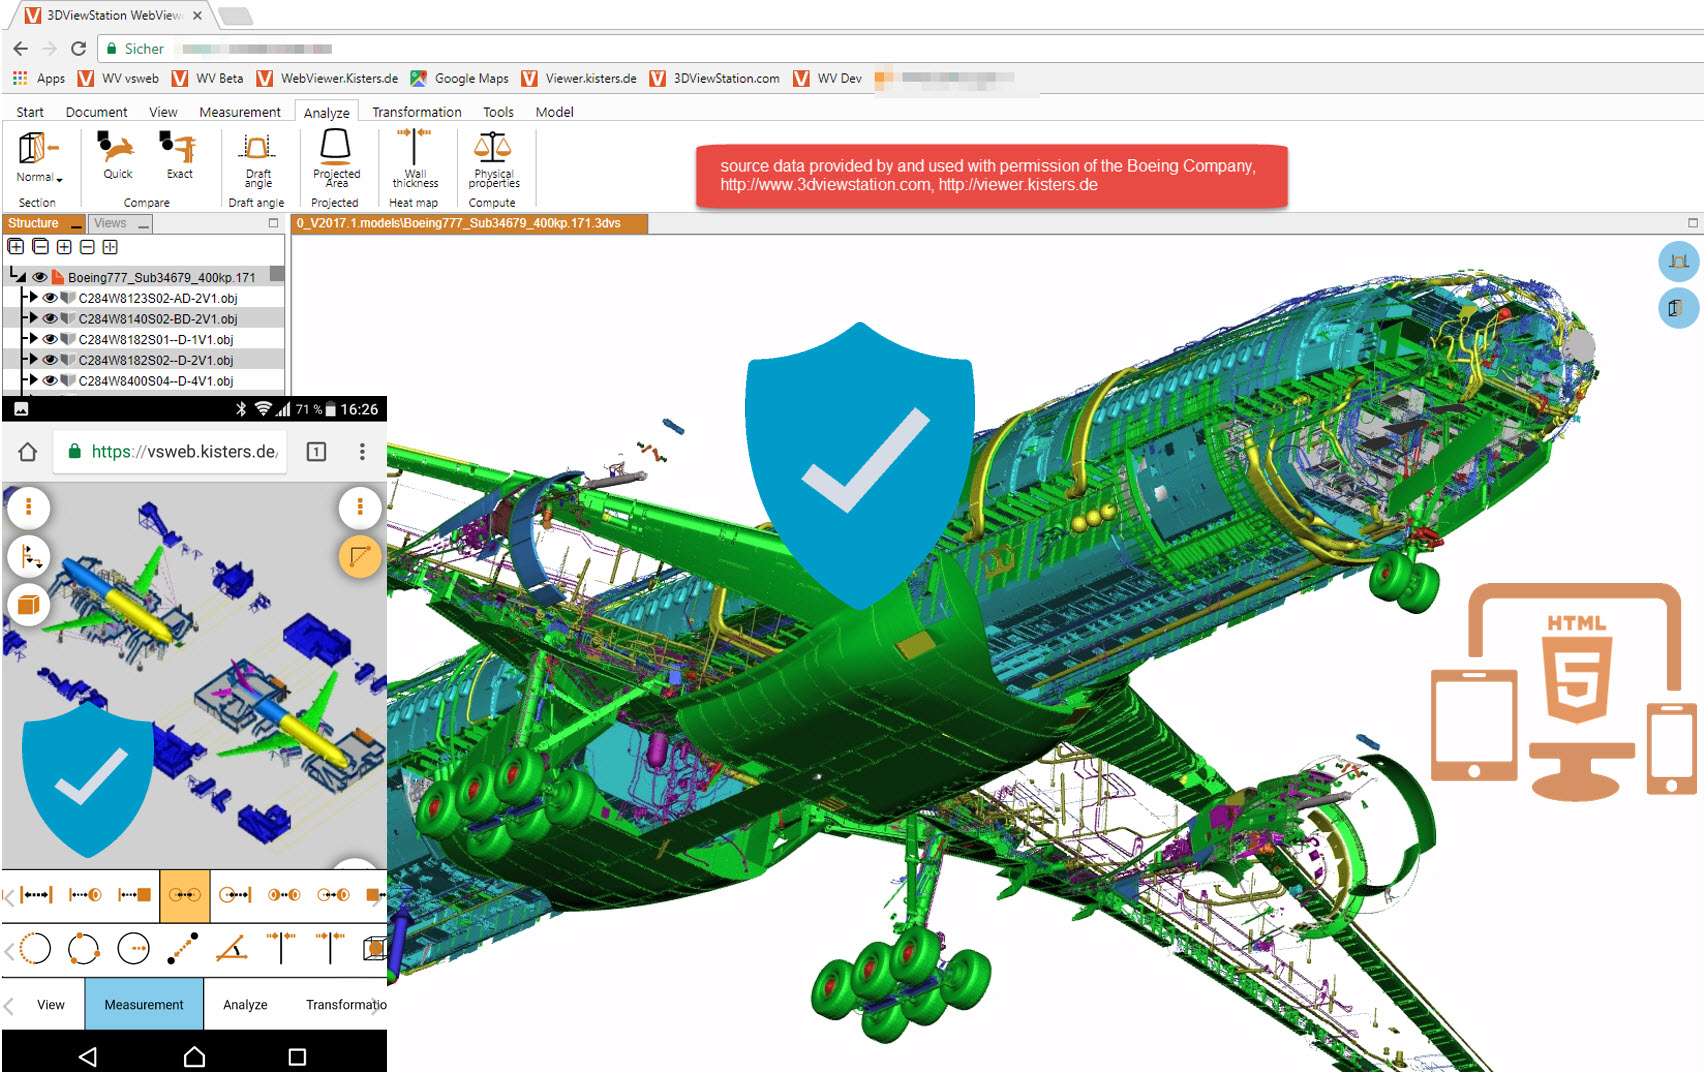This screenshot has width=1704, height=1072.
Task: Expand the C284W8140S02-BD-2V1.obj tree node
Action: (33, 318)
